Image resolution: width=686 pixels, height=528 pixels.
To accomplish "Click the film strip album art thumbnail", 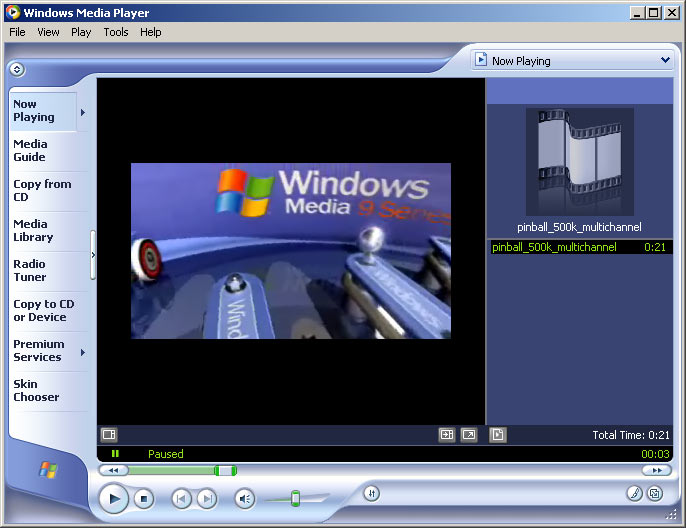I will coord(580,161).
